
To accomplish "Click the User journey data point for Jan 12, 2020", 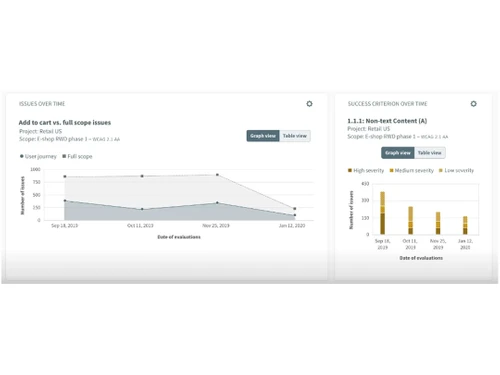I will (x=295, y=215).
